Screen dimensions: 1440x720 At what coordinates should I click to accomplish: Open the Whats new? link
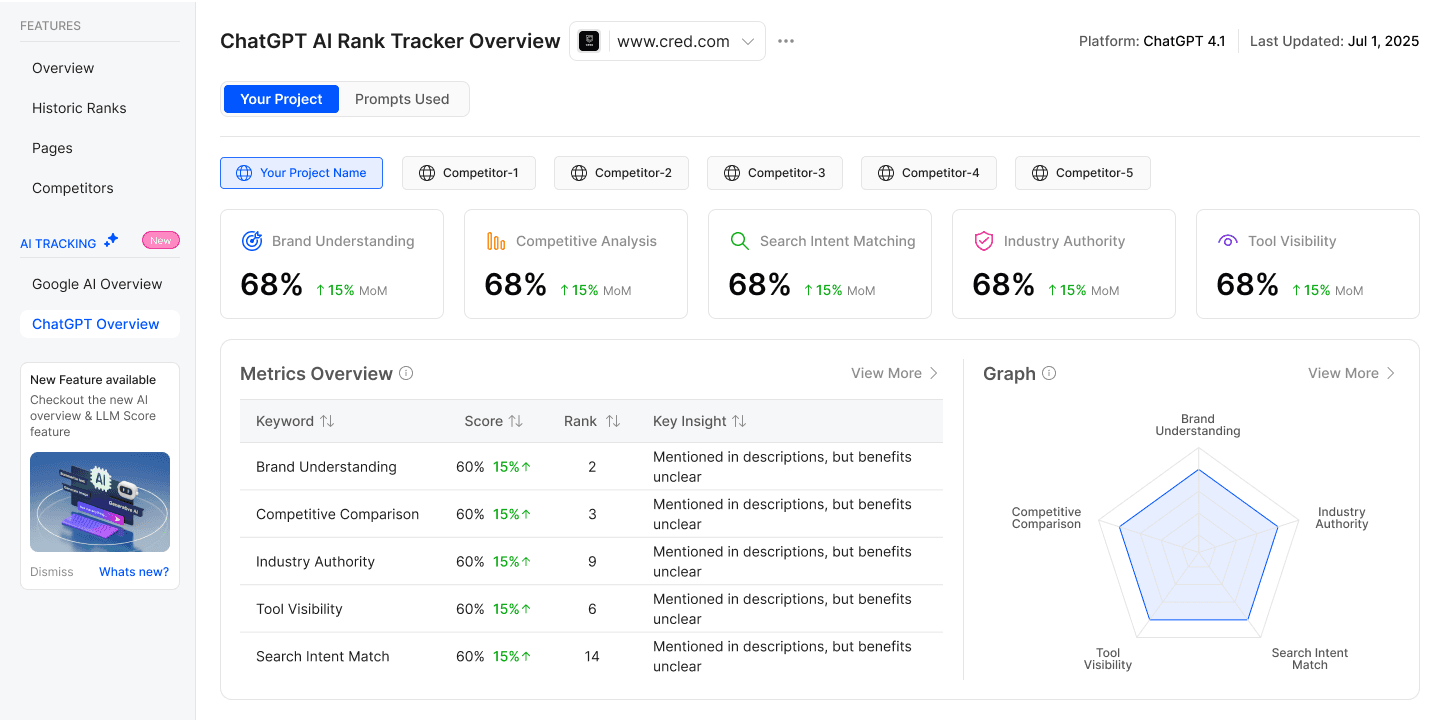133,571
